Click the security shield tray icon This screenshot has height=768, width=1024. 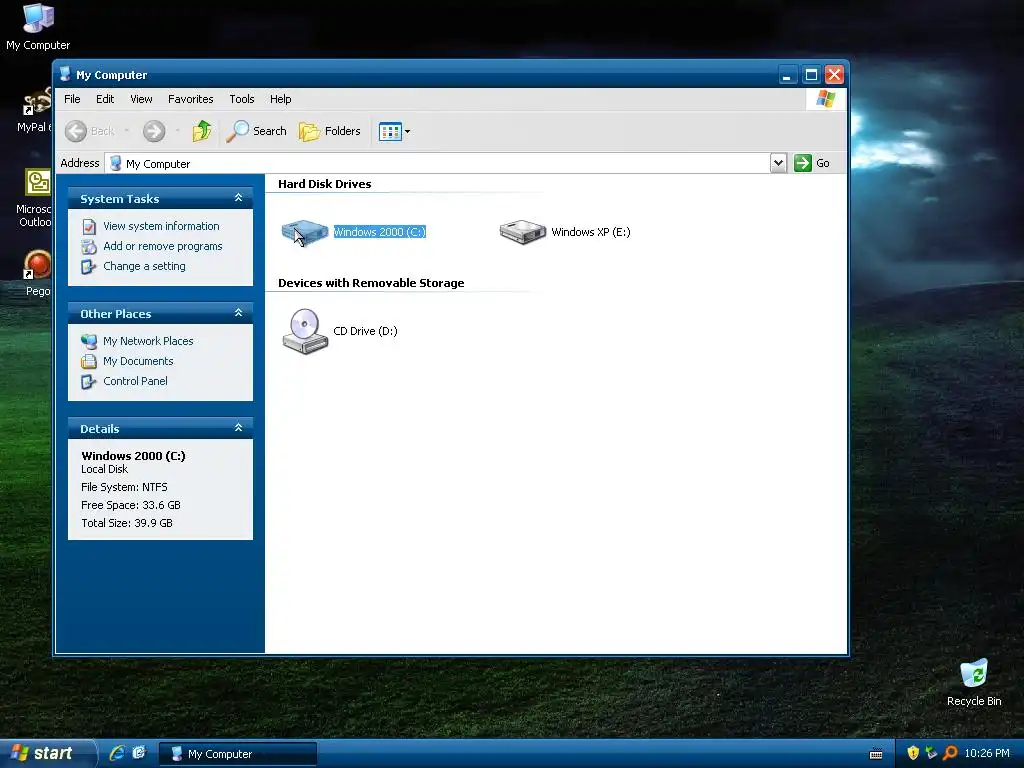[x=913, y=753]
